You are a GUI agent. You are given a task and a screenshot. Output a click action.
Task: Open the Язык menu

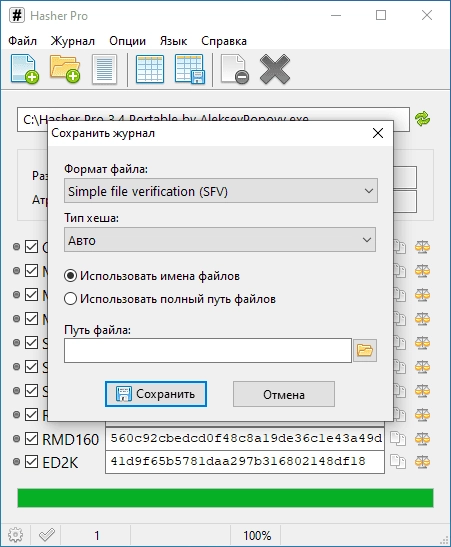173,41
